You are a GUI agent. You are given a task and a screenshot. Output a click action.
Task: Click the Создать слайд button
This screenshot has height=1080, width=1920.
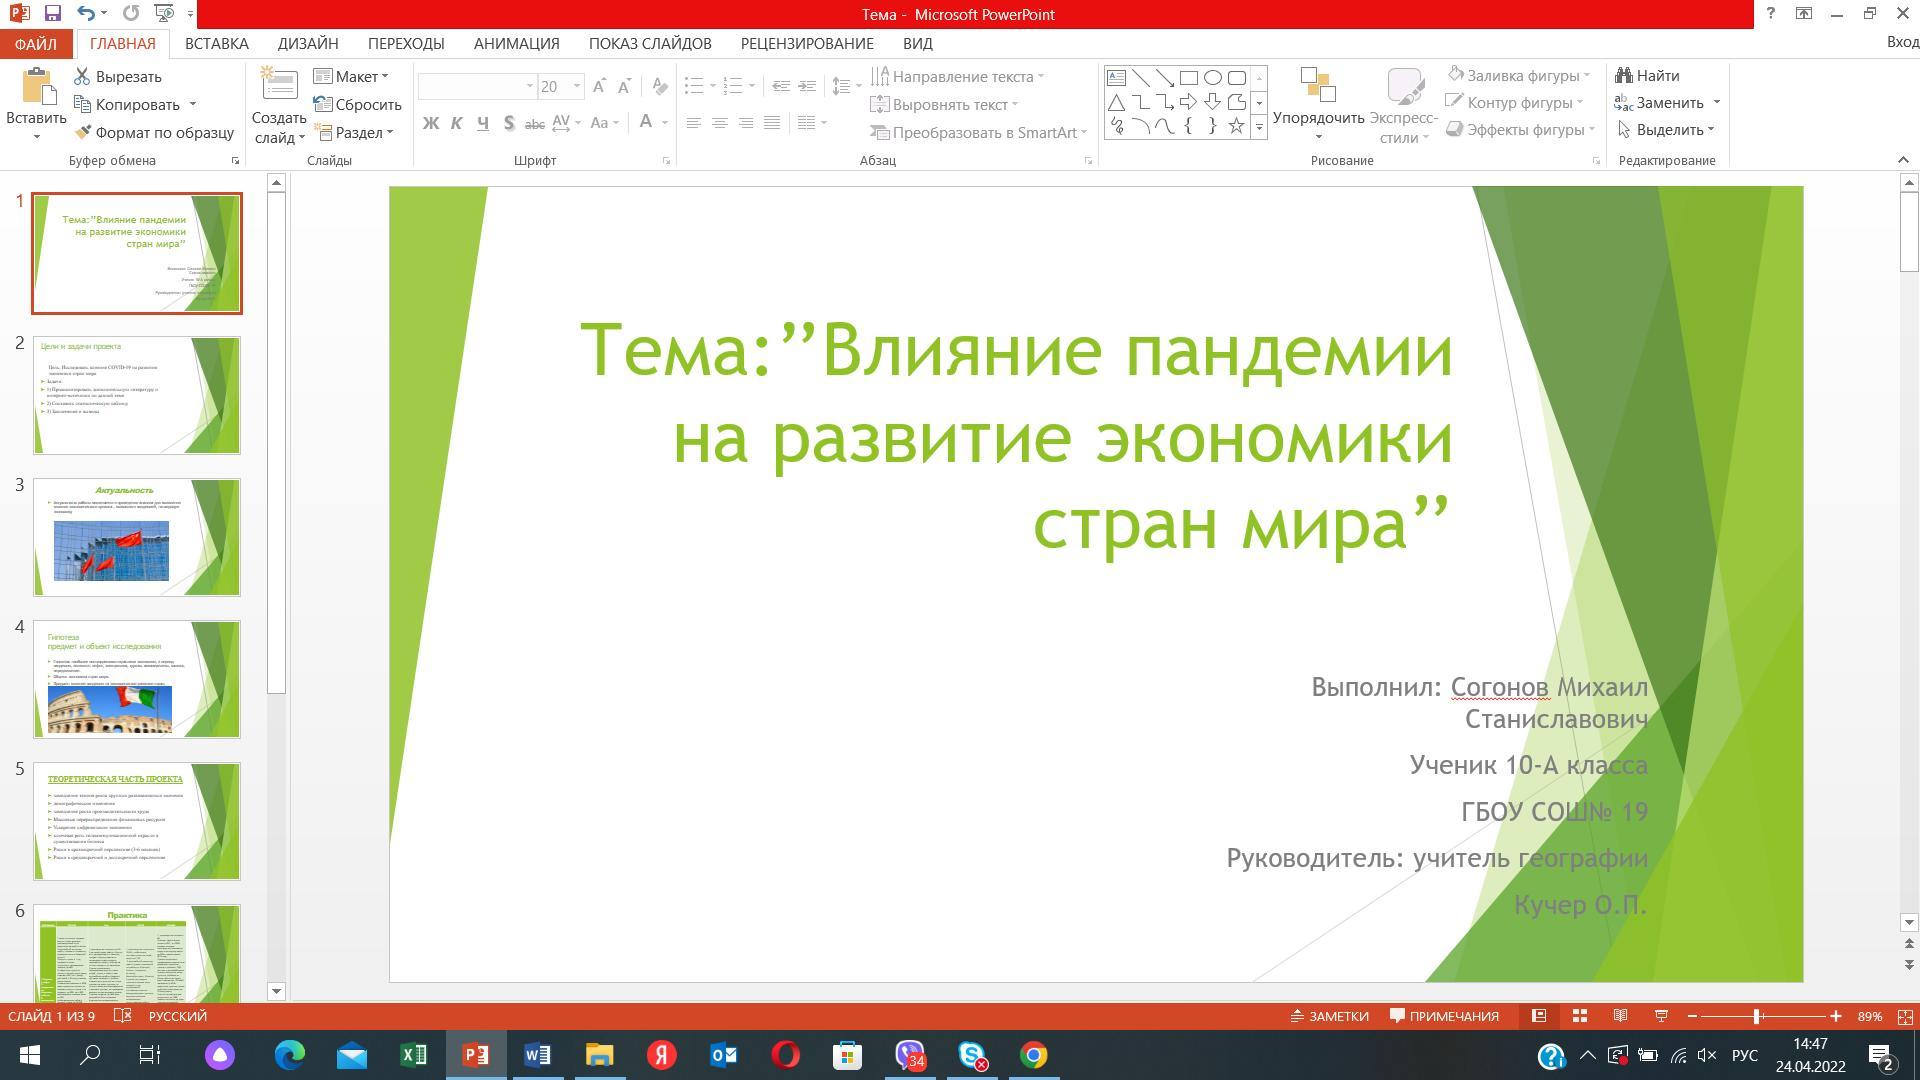[x=279, y=90]
